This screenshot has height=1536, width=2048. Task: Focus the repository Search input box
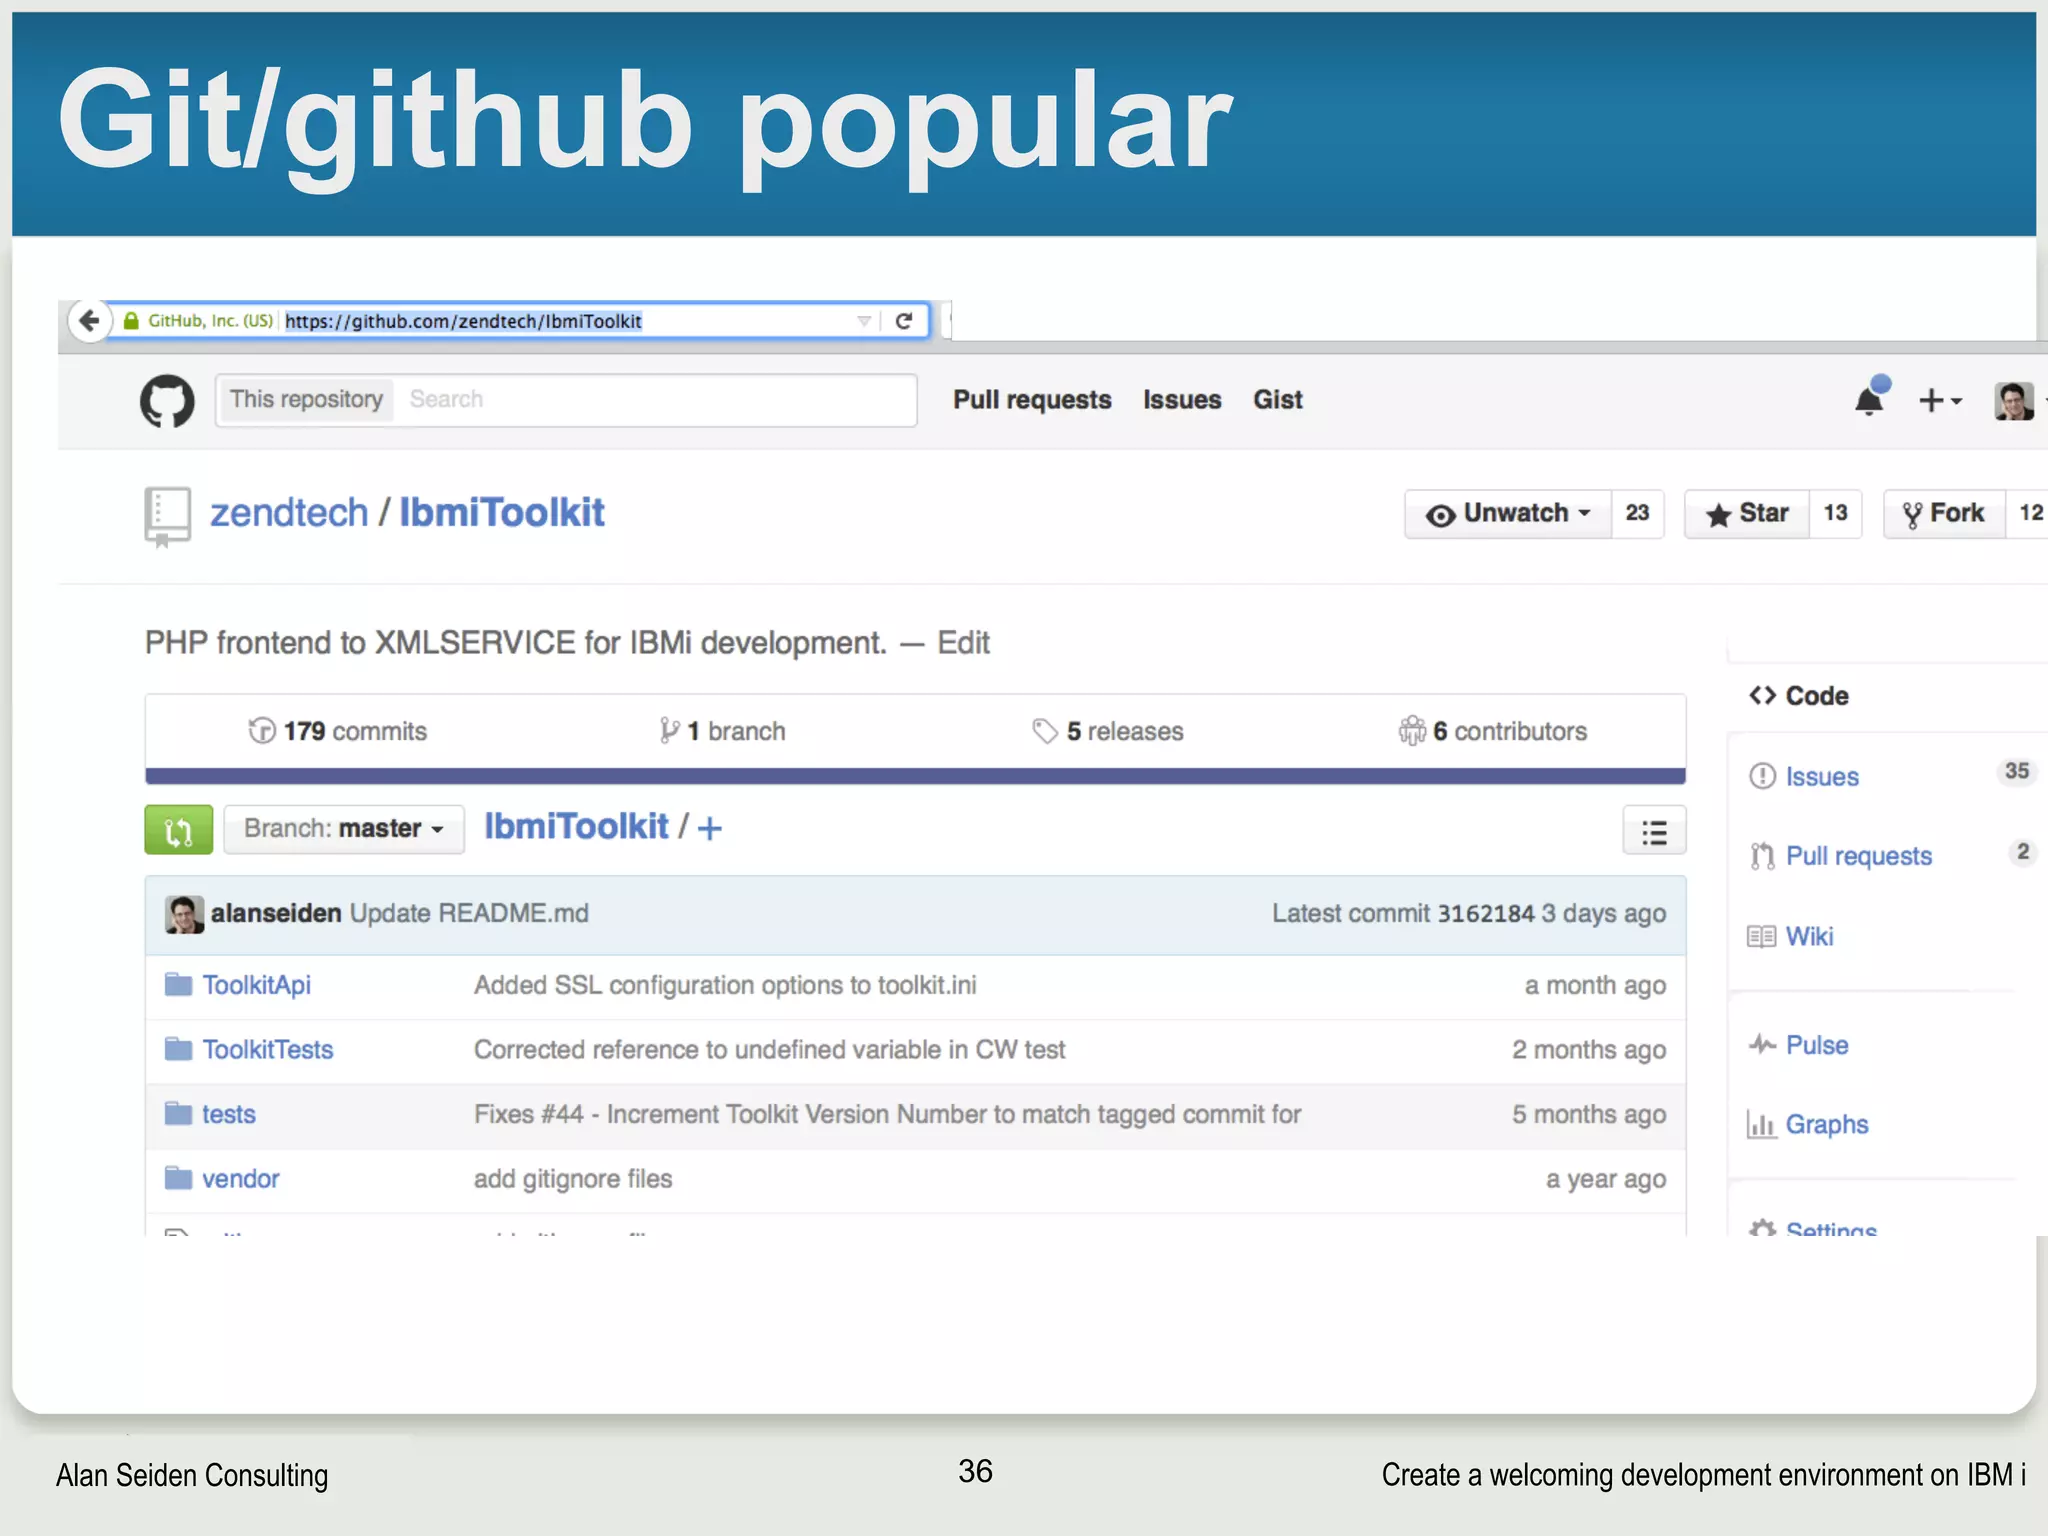pos(655,399)
